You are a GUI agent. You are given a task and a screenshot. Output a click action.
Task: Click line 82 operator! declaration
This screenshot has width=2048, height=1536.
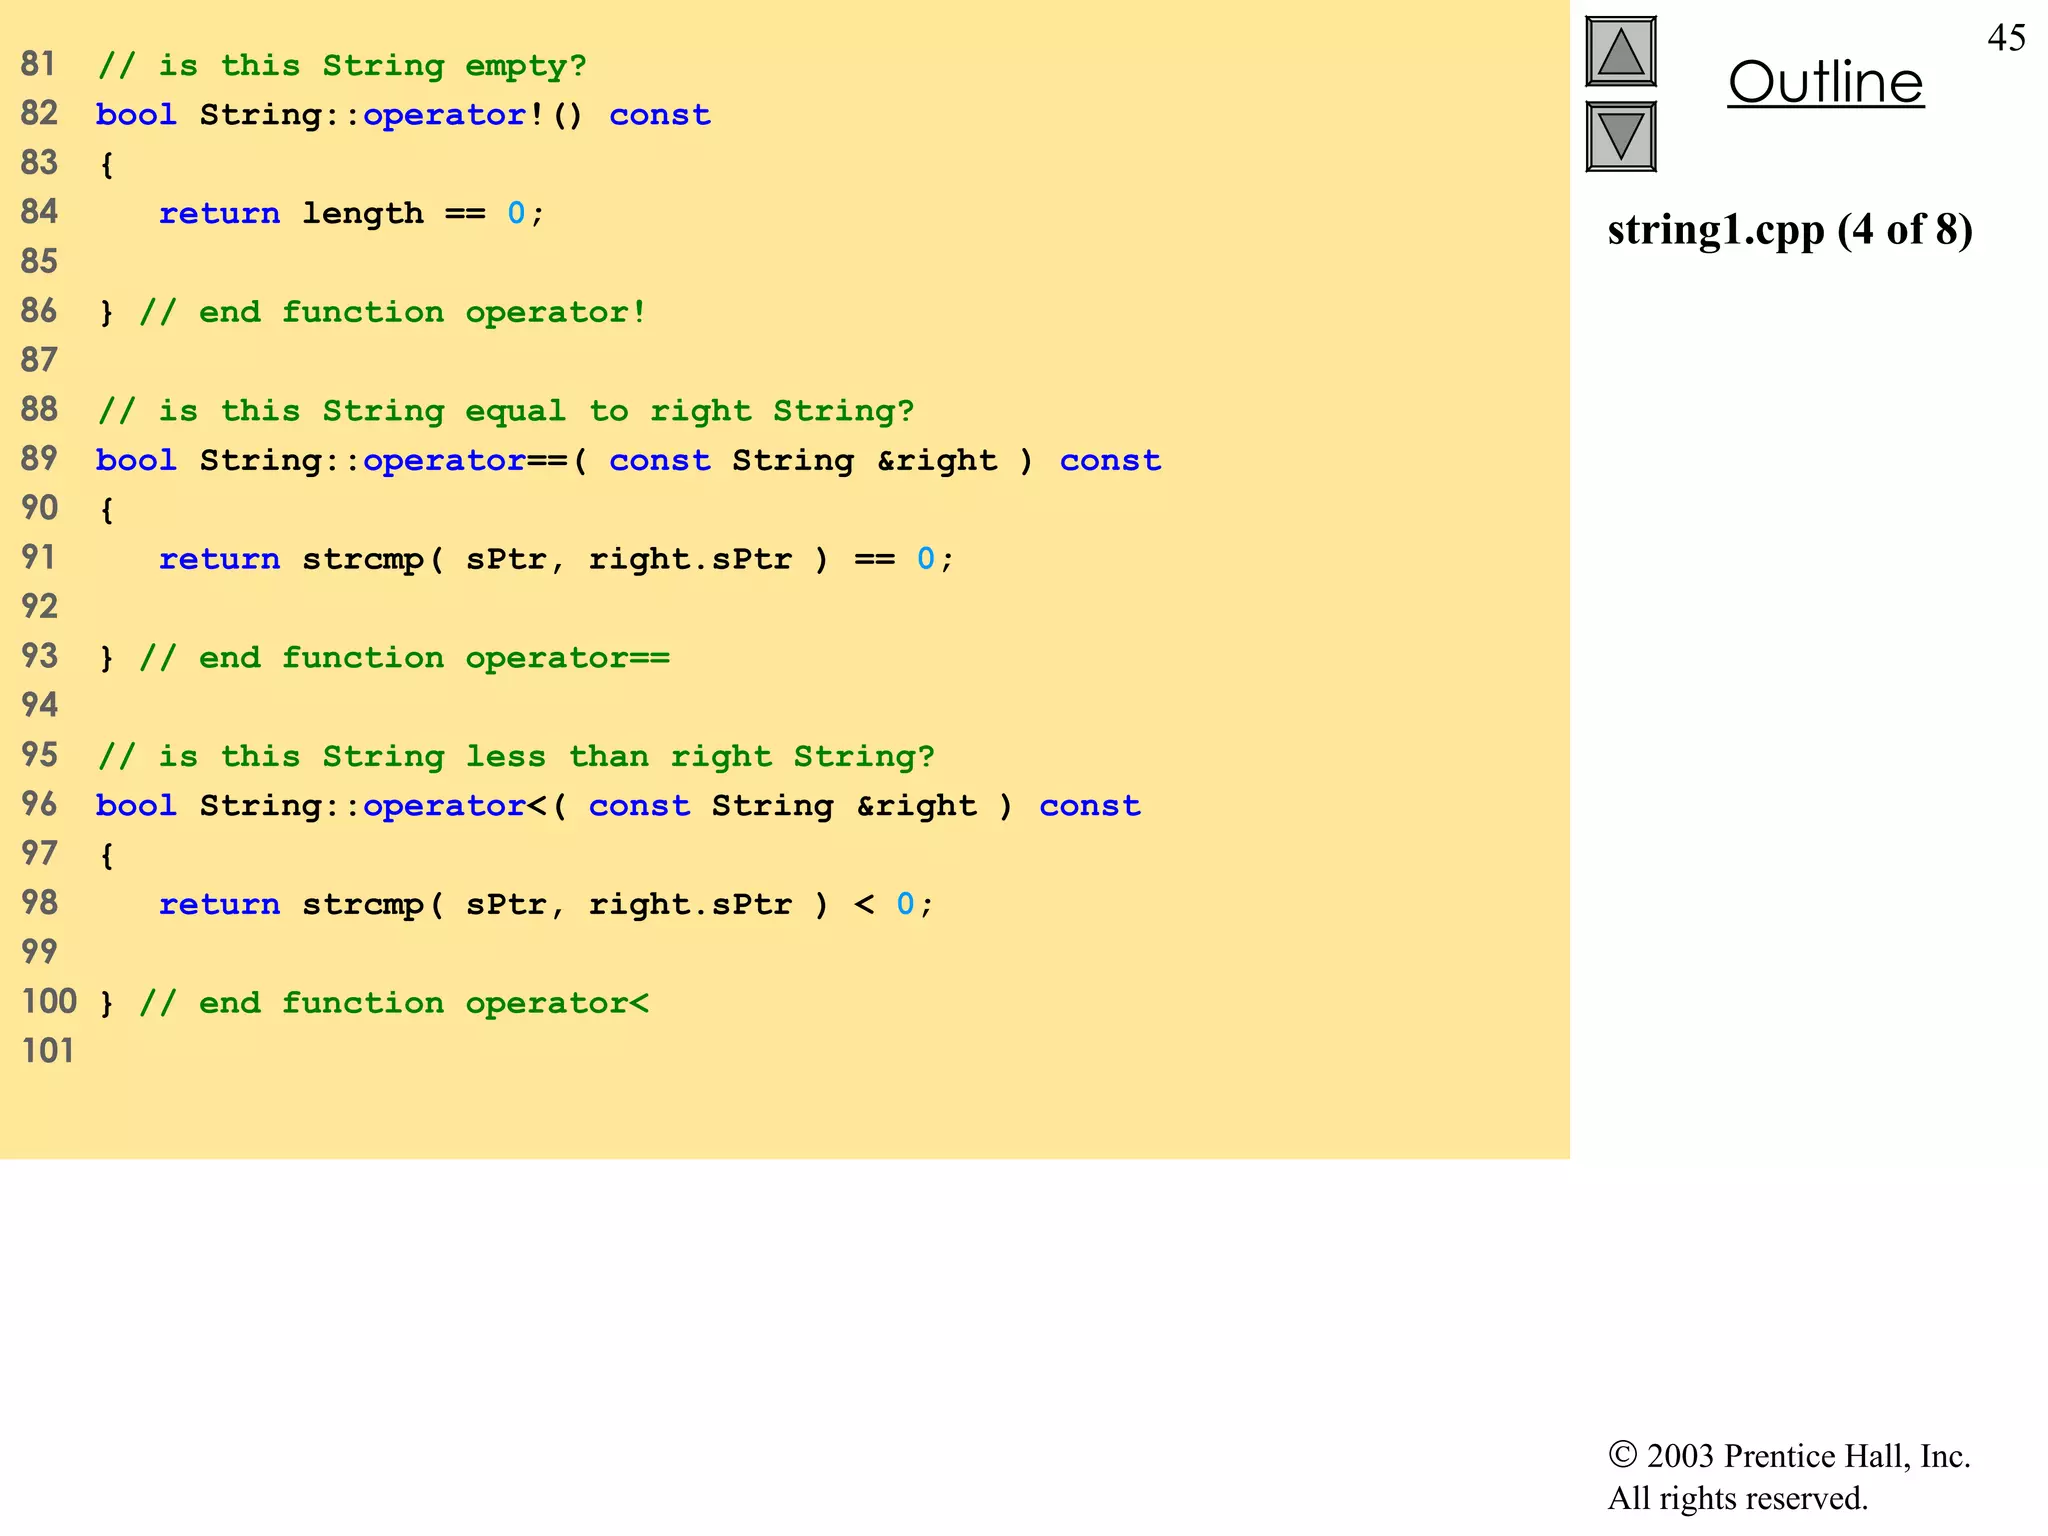click(x=403, y=115)
